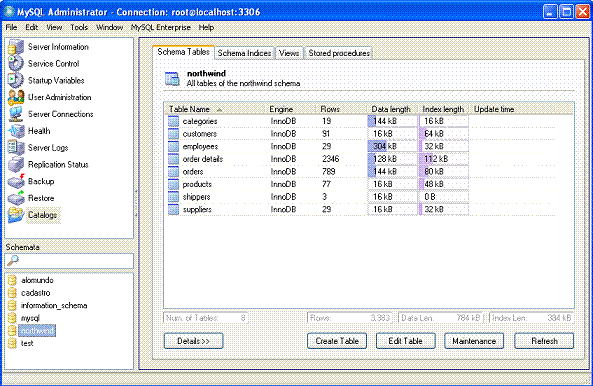Sort by the Update time column header
Viewport: 593px width, 386px height.
point(512,109)
